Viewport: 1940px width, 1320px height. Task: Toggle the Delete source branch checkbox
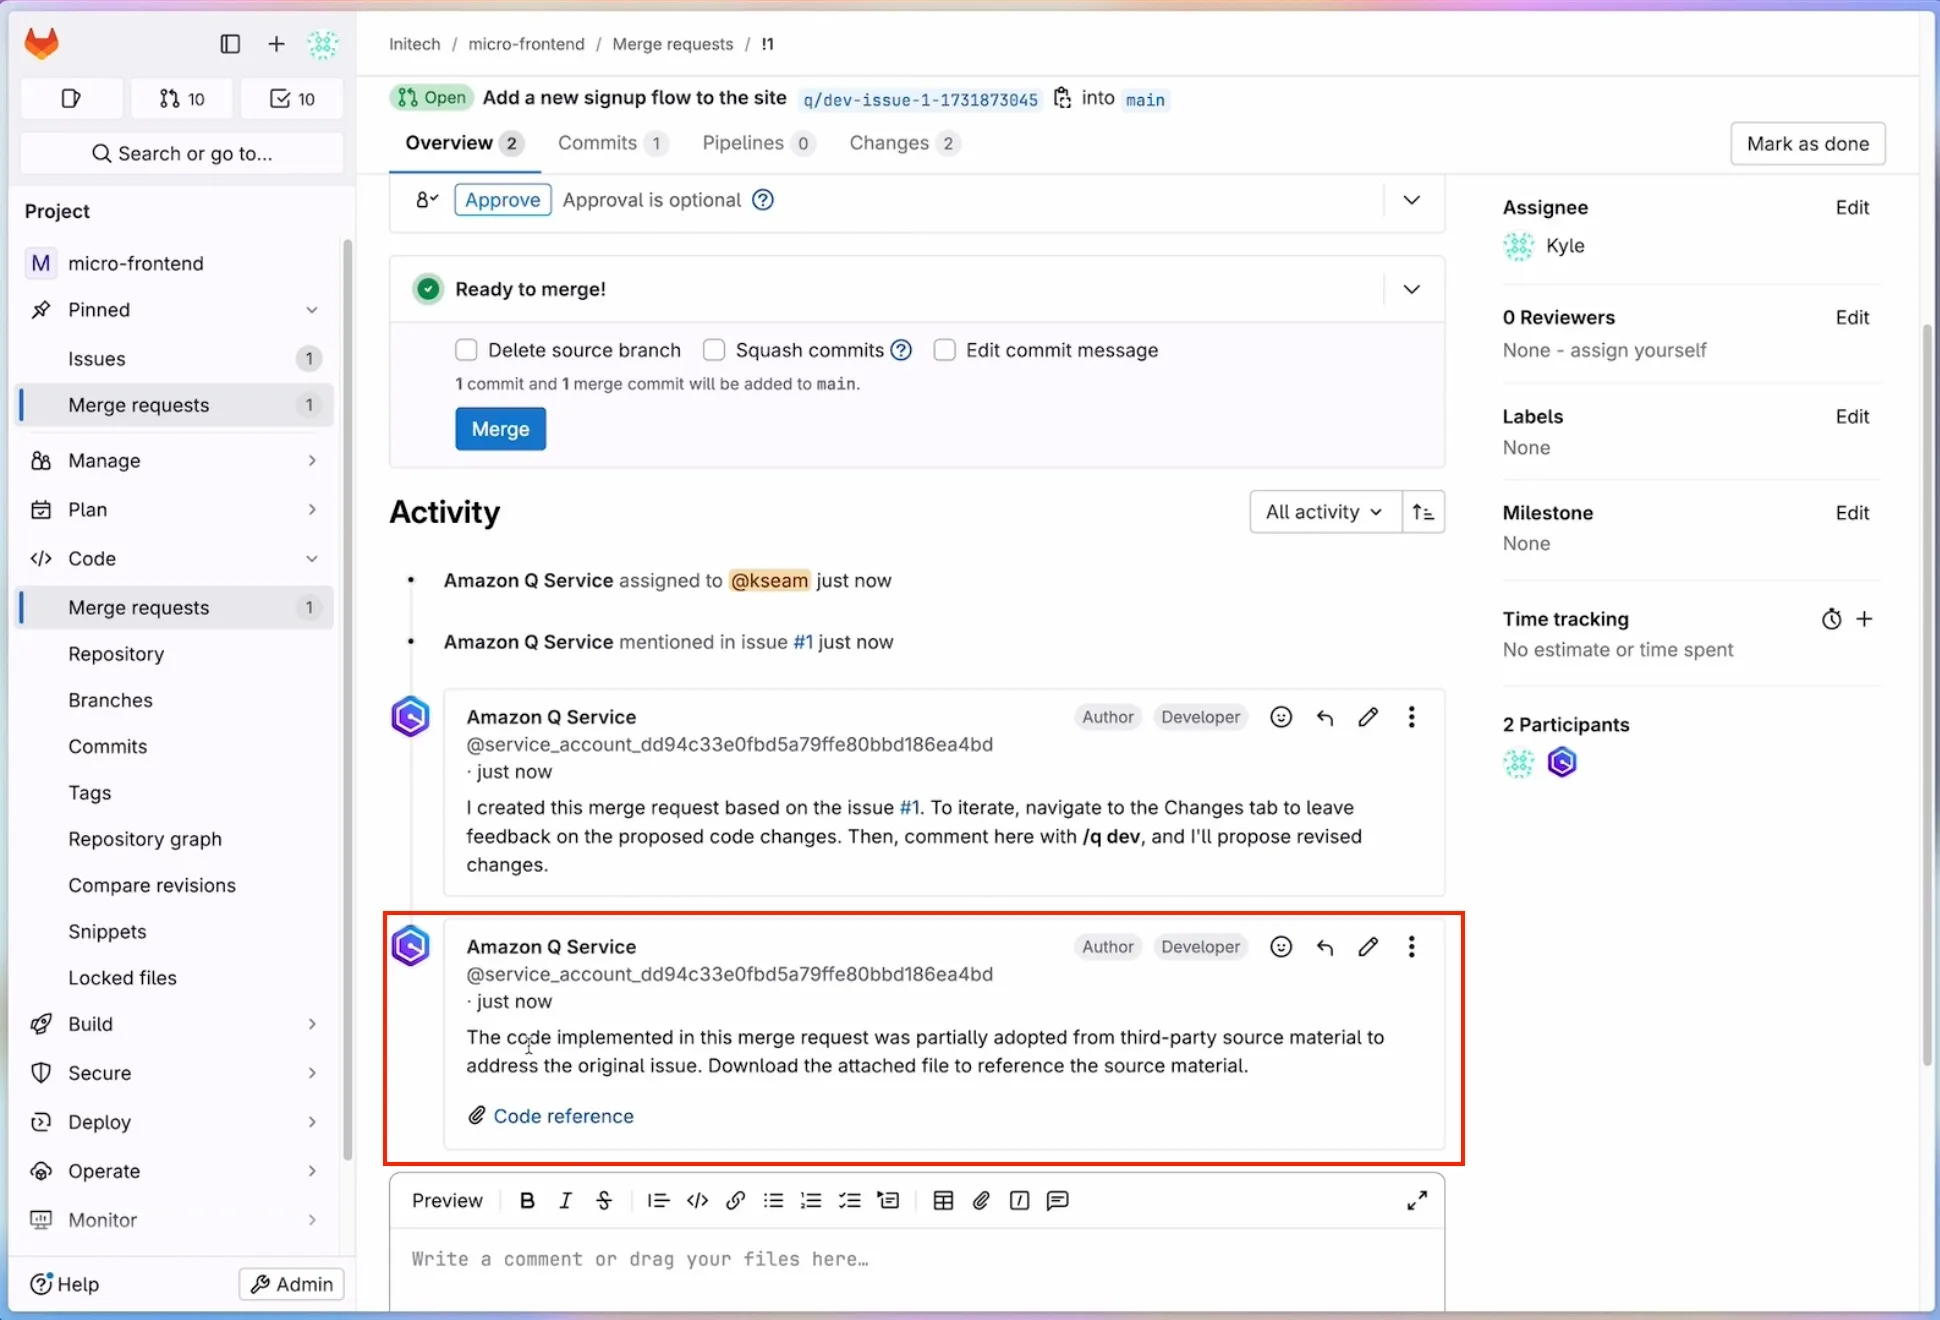coord(465,351)
